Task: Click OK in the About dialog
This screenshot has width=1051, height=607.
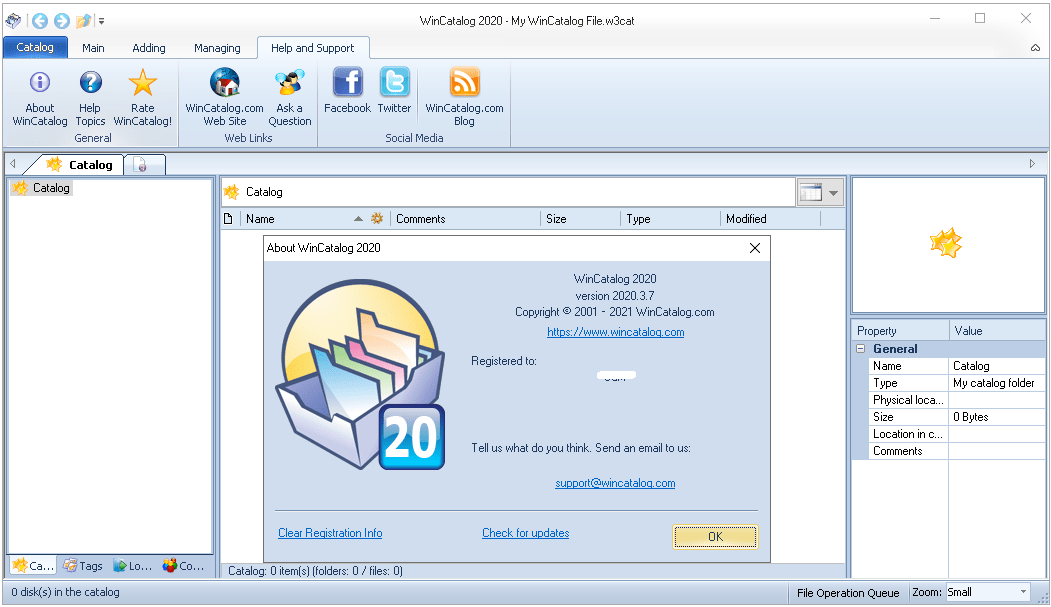Action: tap(715, 537)
